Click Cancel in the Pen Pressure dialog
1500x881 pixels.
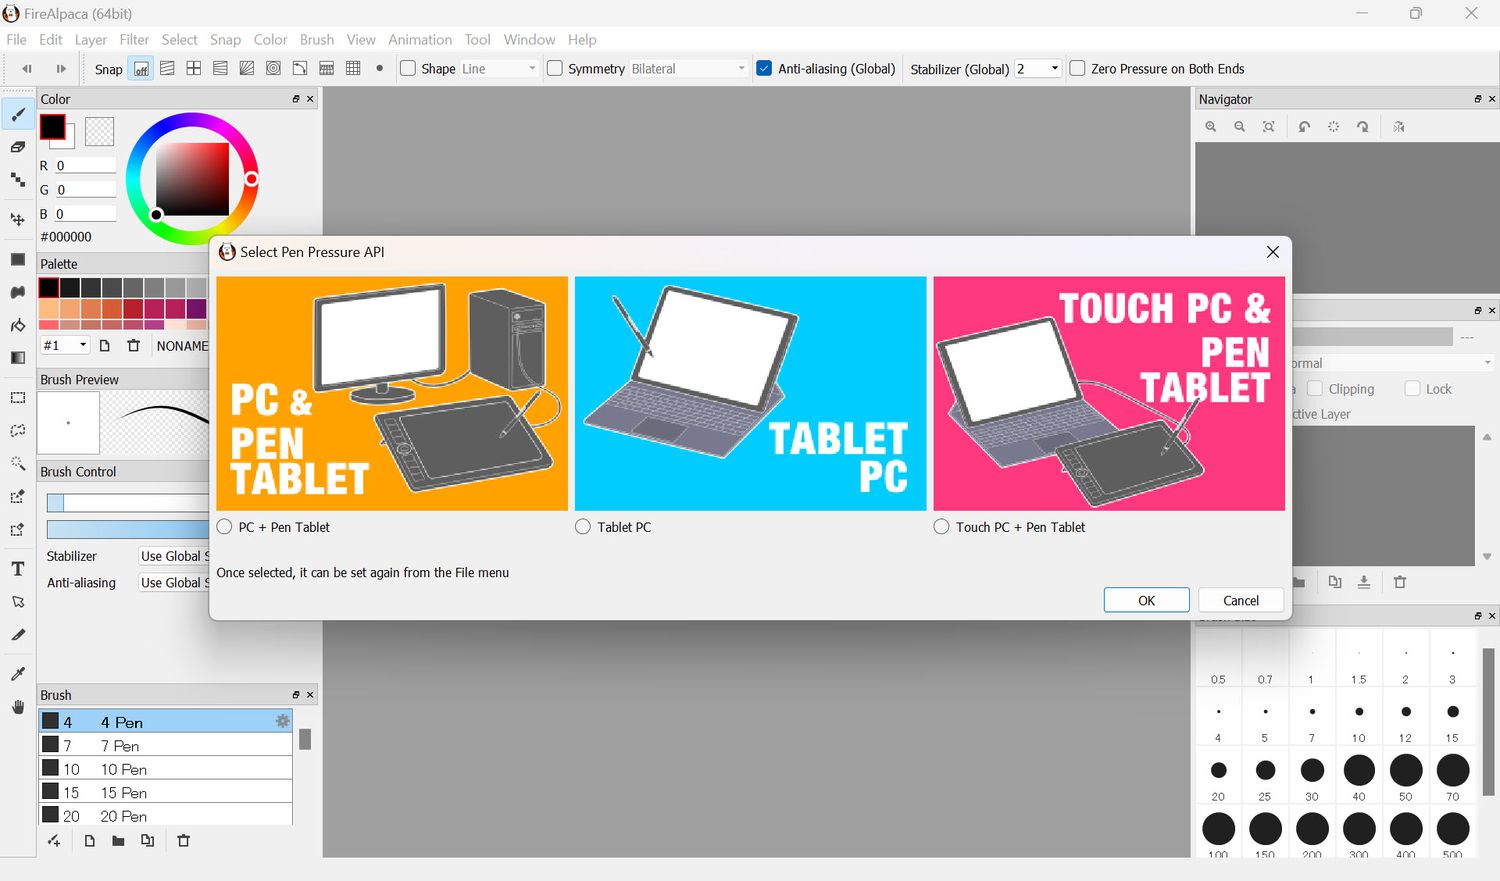coord(1241,600)
